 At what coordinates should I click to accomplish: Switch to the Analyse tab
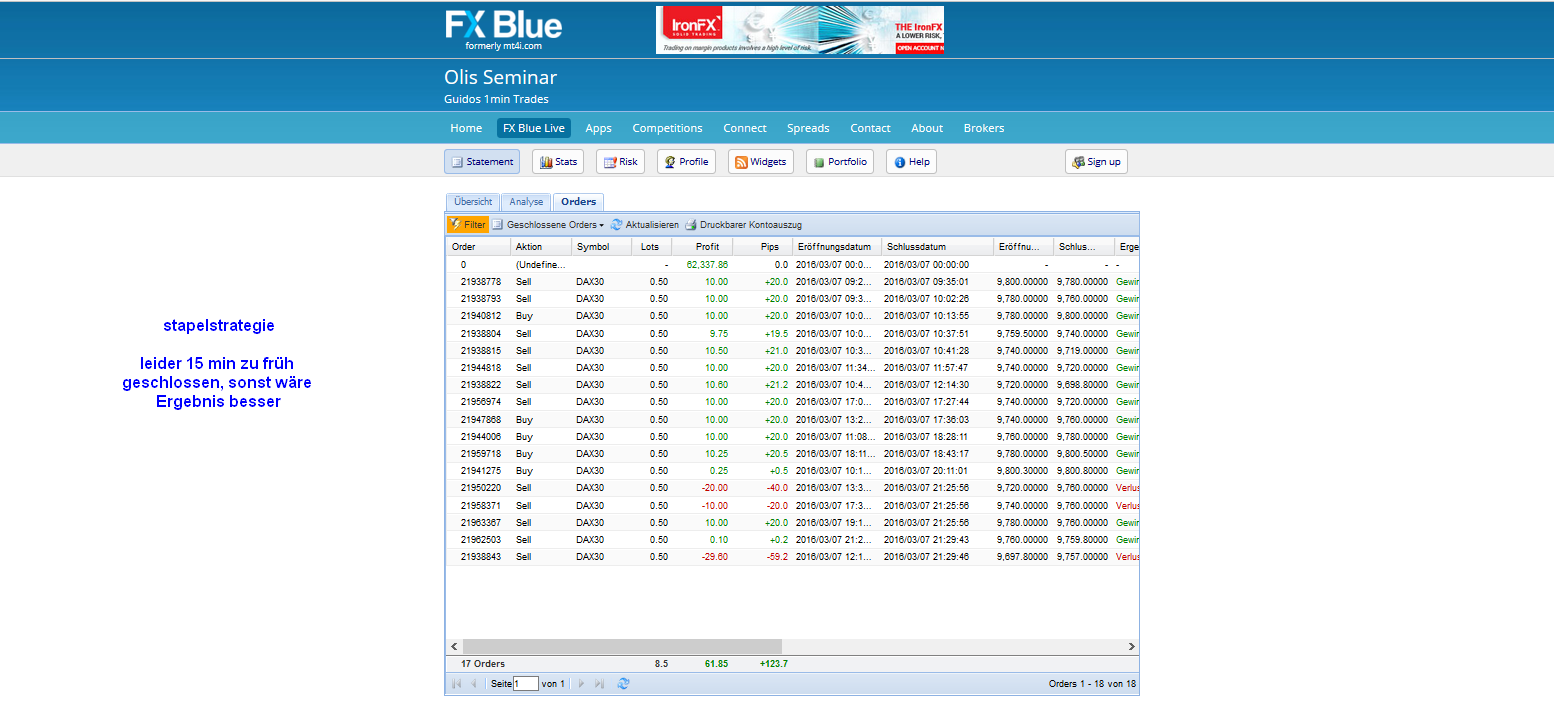[526, 202]
